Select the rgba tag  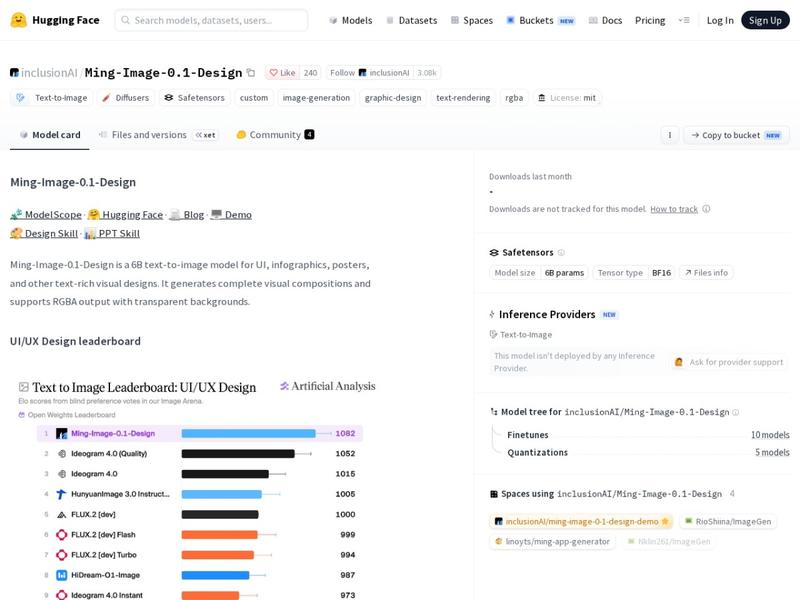point(514,97)
